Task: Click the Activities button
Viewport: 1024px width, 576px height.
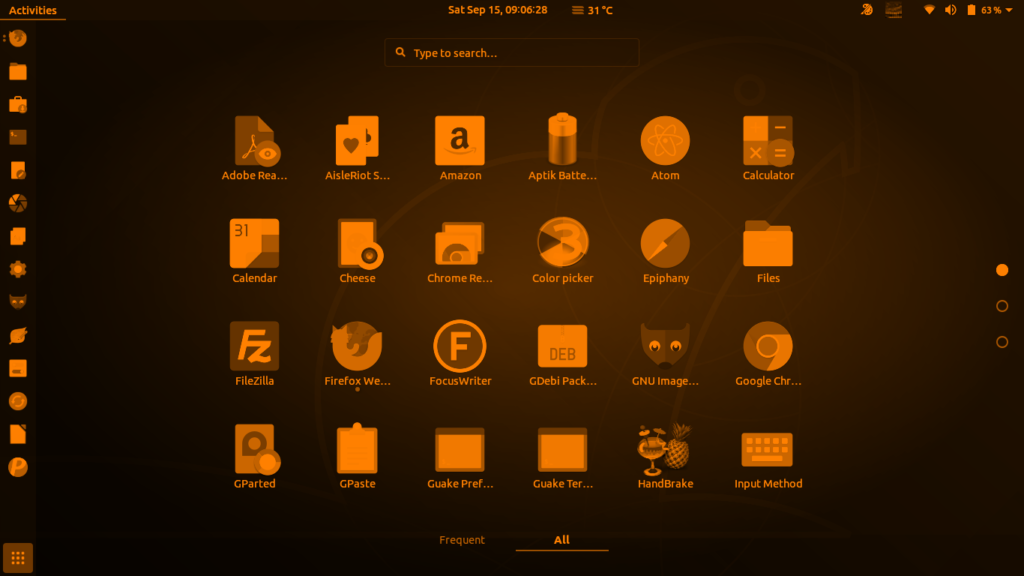Action: tap(33, 10)
